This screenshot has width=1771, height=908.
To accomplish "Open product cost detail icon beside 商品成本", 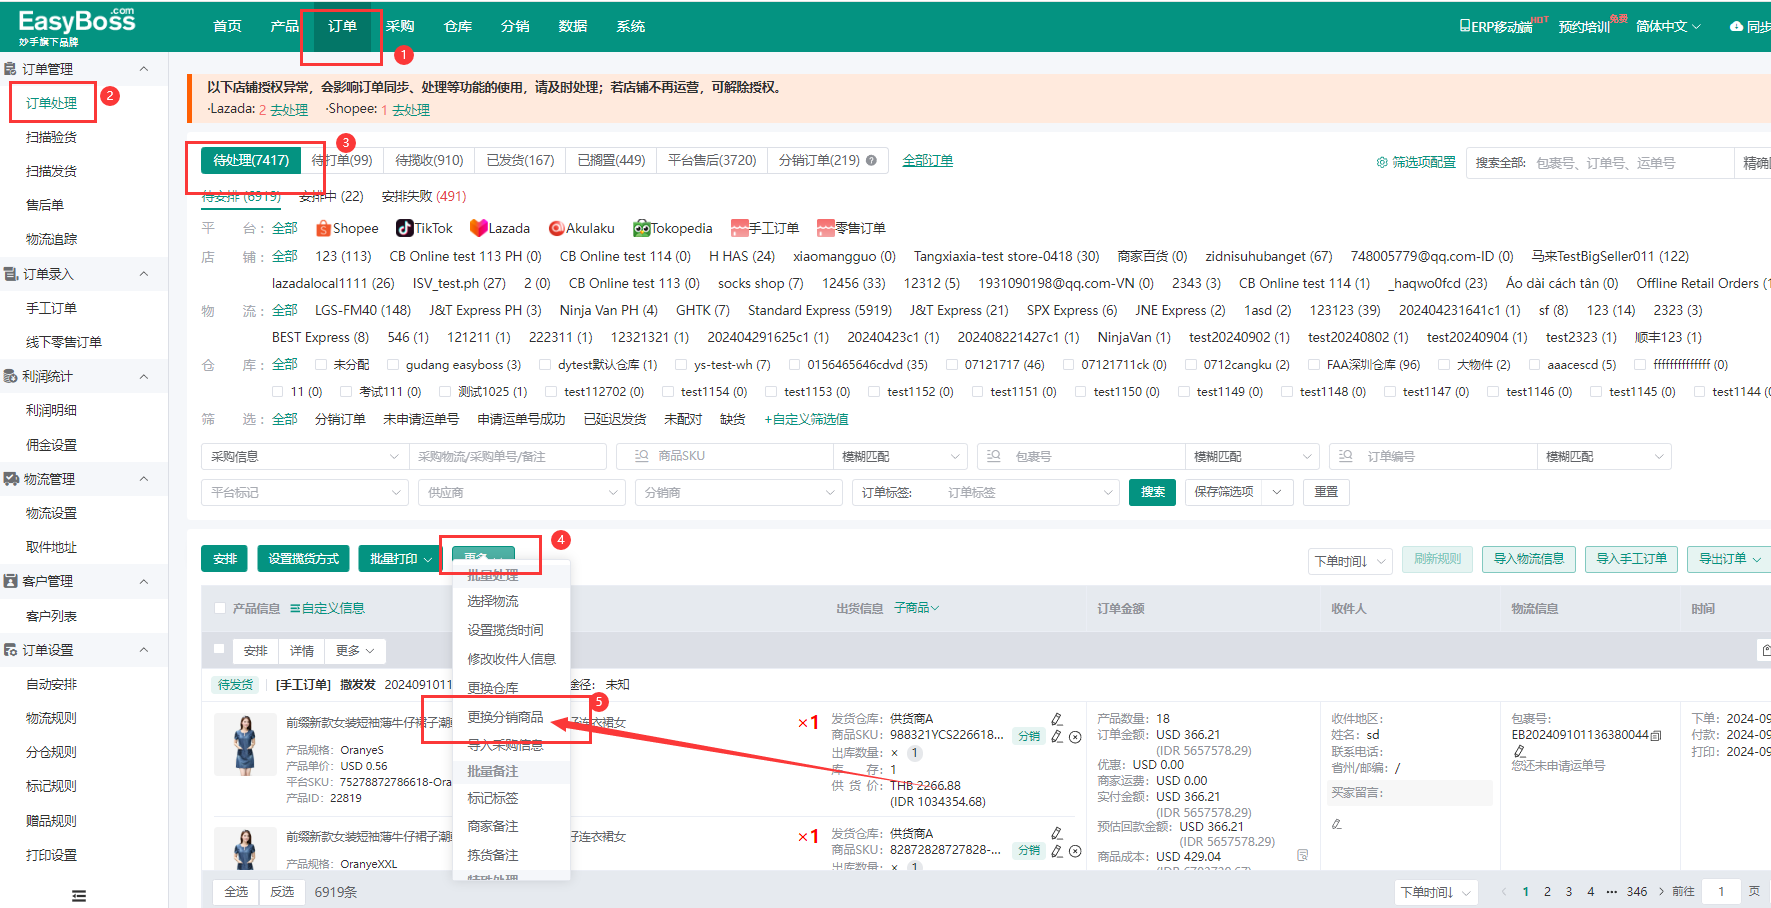I will click(x=1303, y=855).
